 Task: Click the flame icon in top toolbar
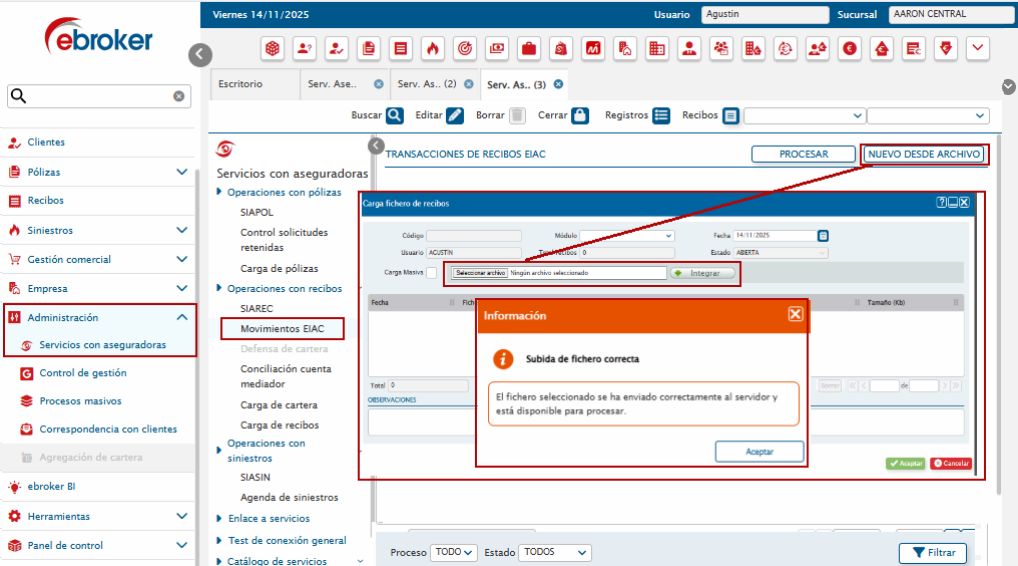432,48
